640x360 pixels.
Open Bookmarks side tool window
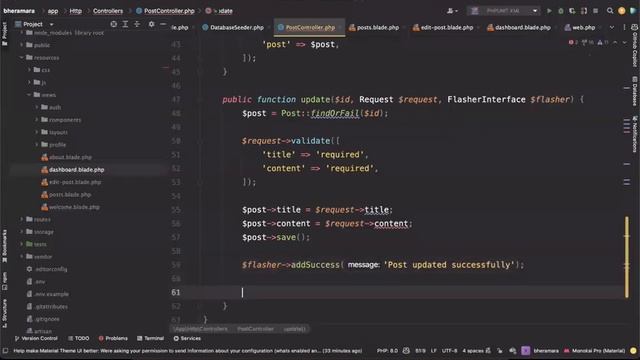point(4,246)
